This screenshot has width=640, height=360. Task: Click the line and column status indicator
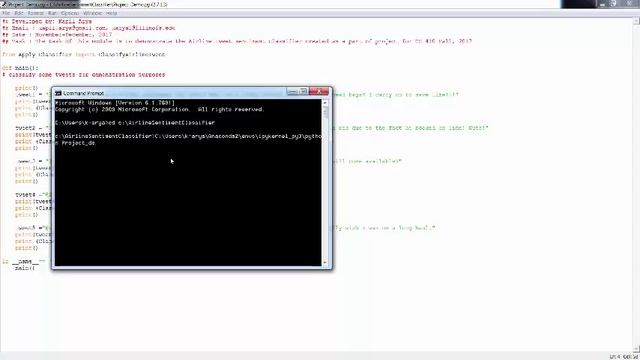tap(624, 357)
